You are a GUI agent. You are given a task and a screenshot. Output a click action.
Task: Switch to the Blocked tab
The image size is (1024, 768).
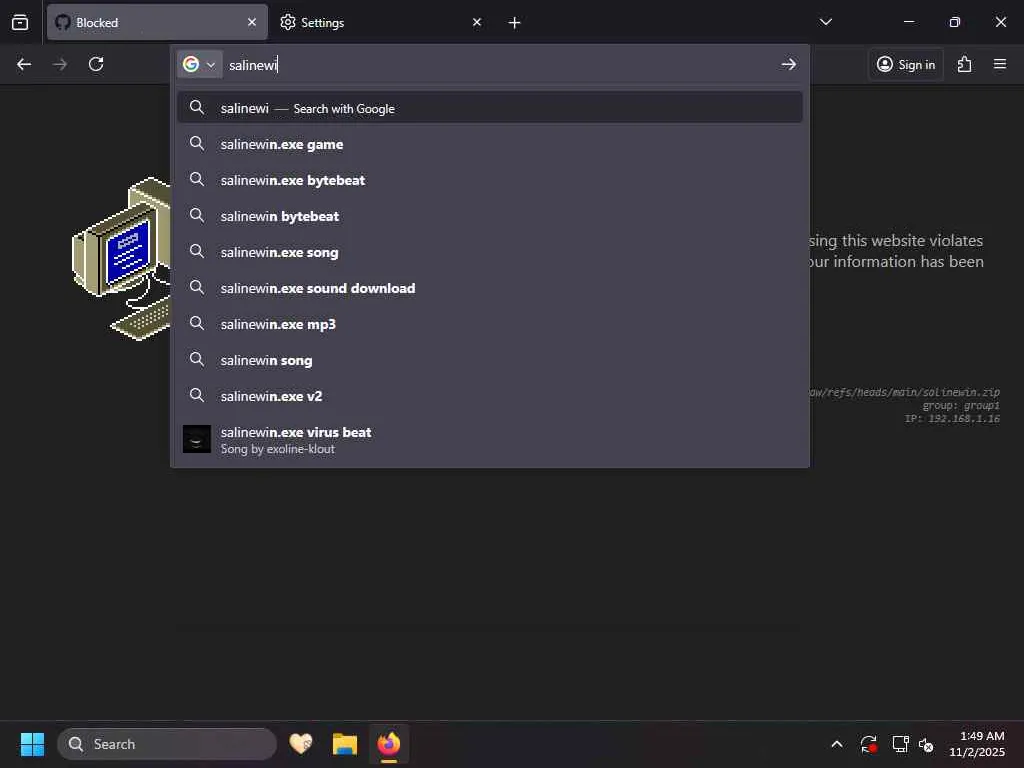point(157,22)
